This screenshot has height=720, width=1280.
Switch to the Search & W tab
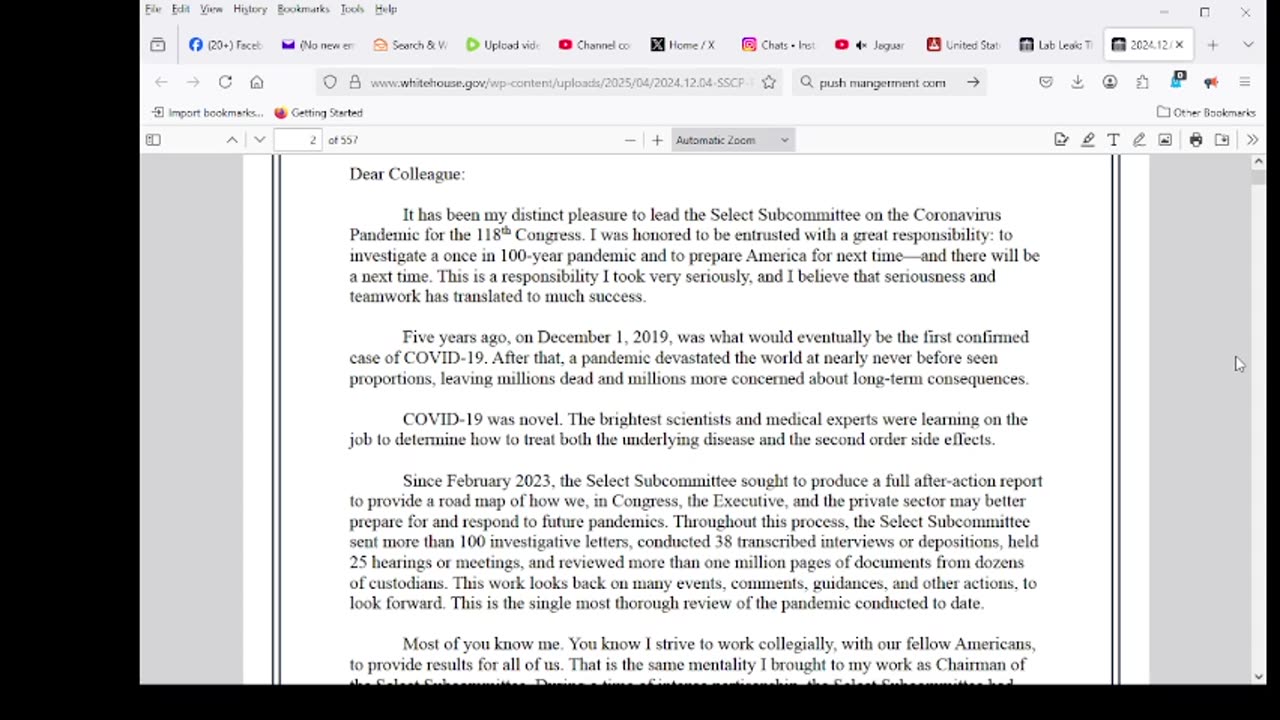pos(410,45)
